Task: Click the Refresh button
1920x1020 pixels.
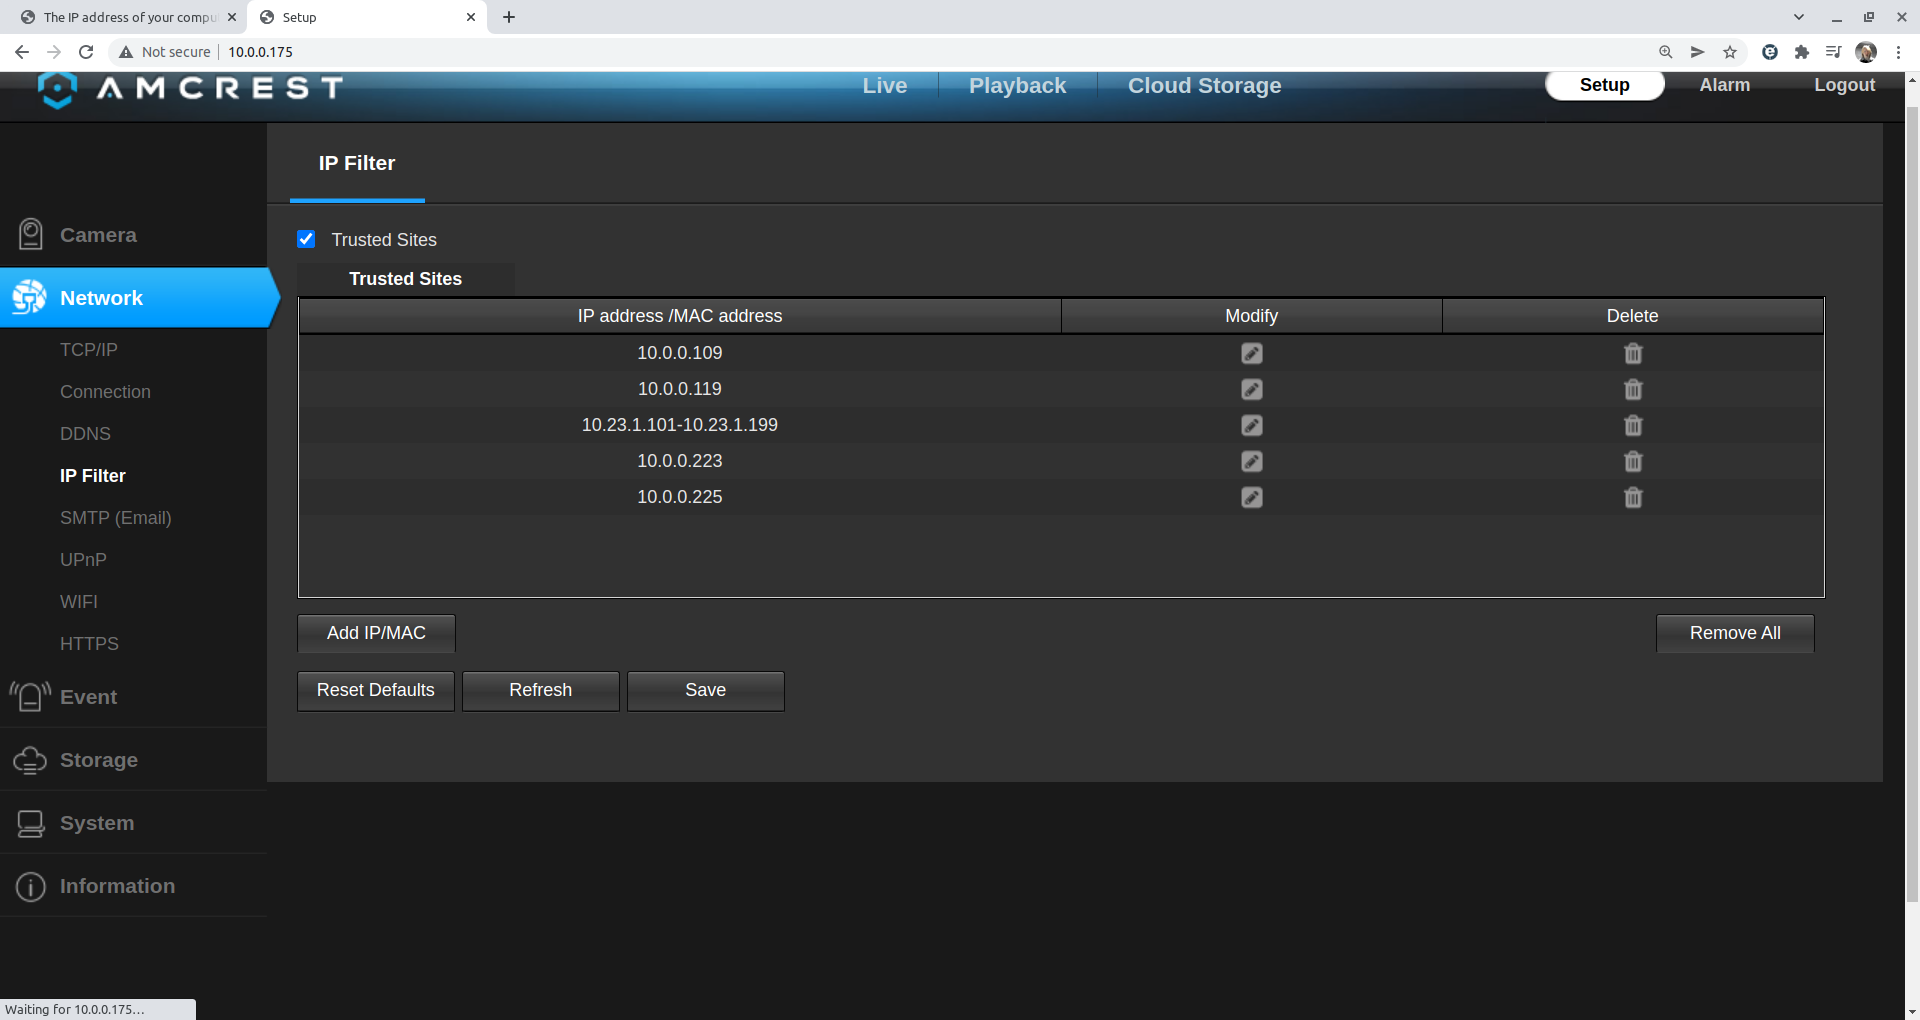Action: point(541,691)
